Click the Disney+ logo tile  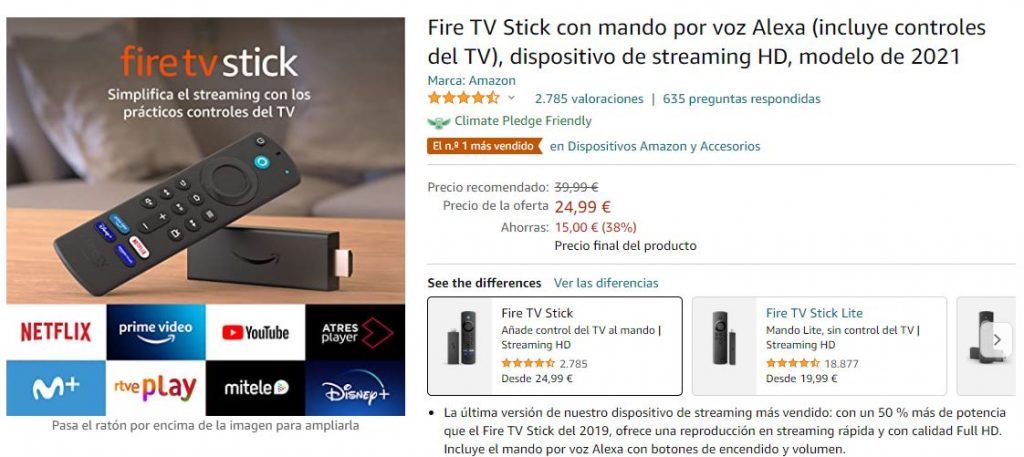click(355, 388)
